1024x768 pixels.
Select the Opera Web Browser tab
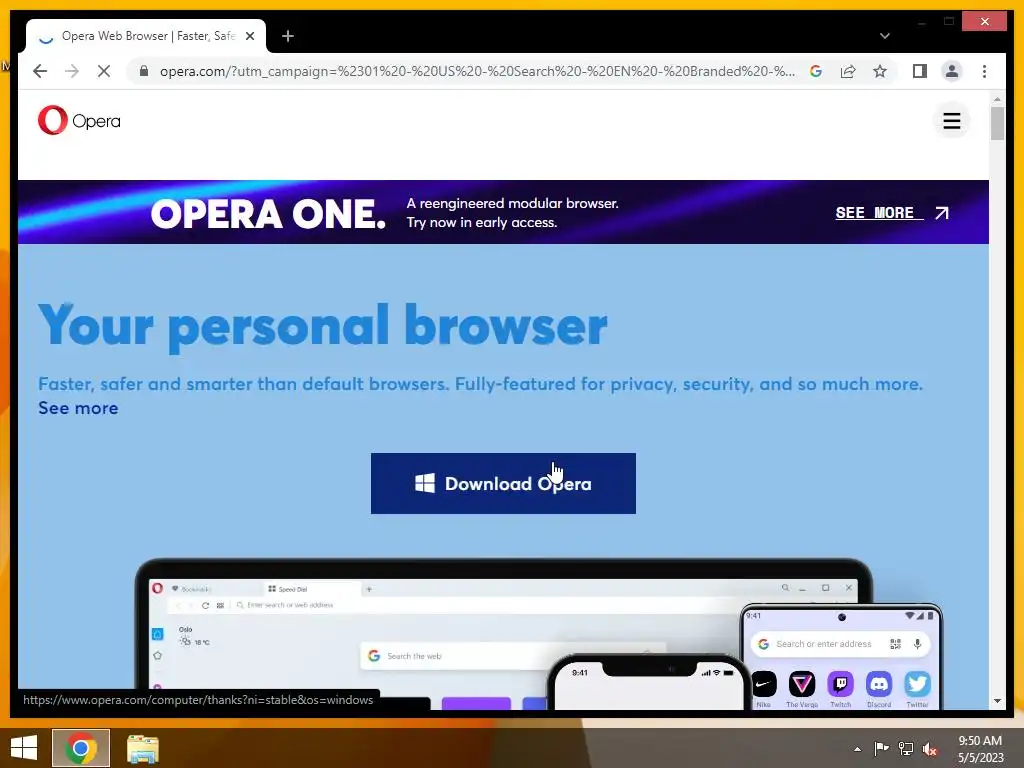point(146,36)
